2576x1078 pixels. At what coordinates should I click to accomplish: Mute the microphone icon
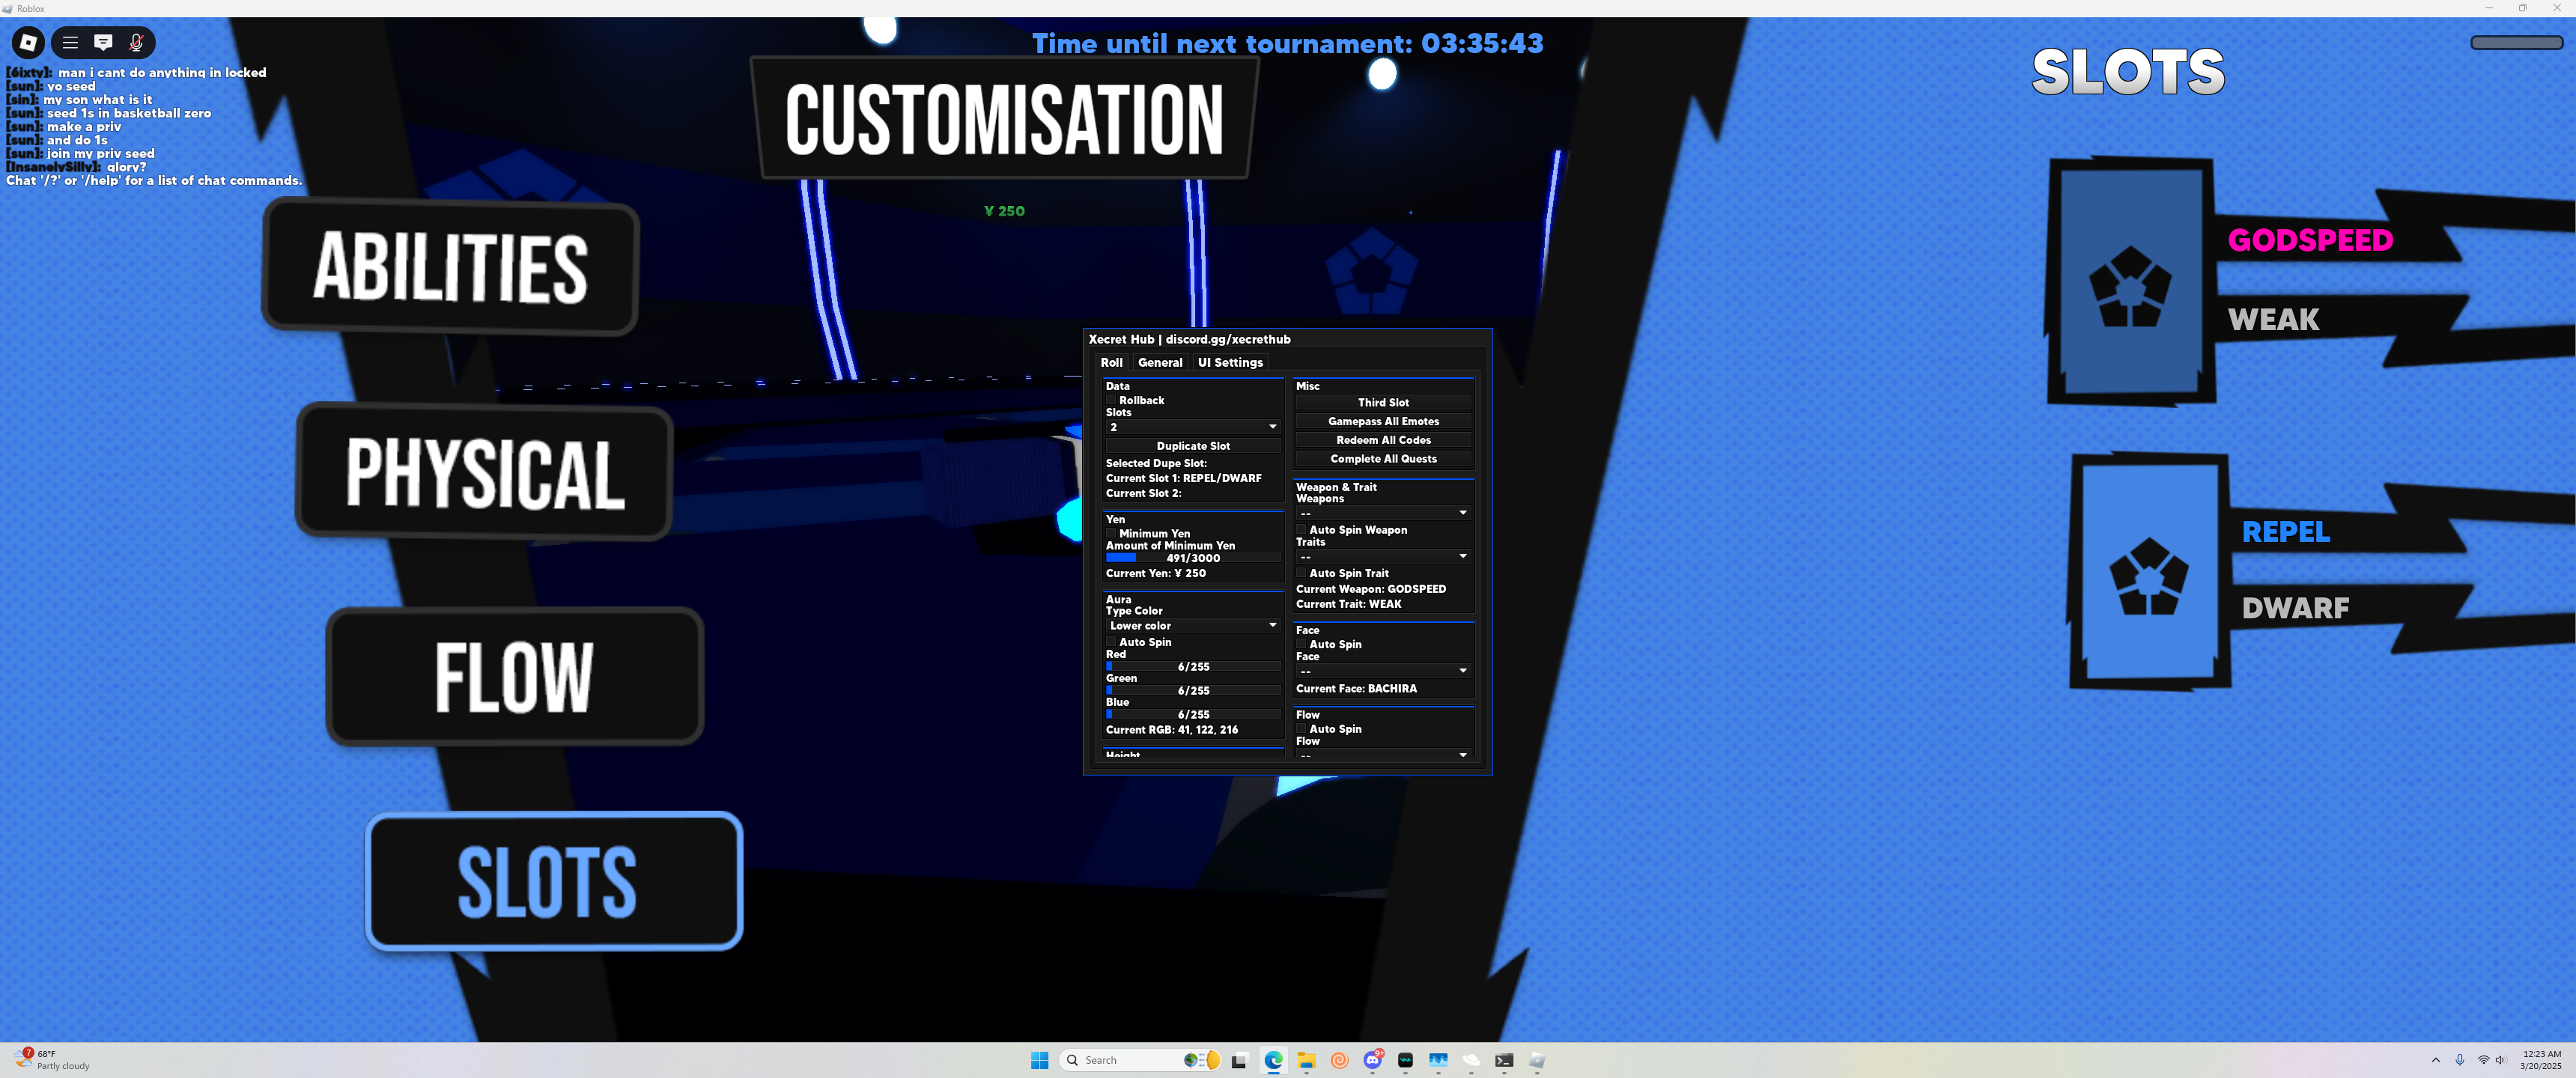(136, 42)
